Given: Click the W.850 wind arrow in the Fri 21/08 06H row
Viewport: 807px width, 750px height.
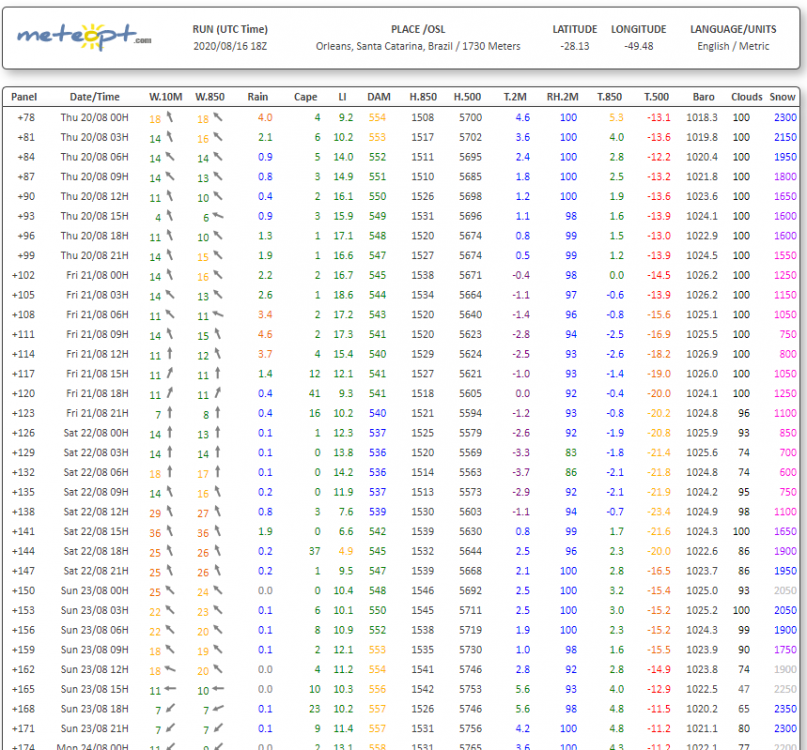Looking at the screenshot, I should point(218,314).
